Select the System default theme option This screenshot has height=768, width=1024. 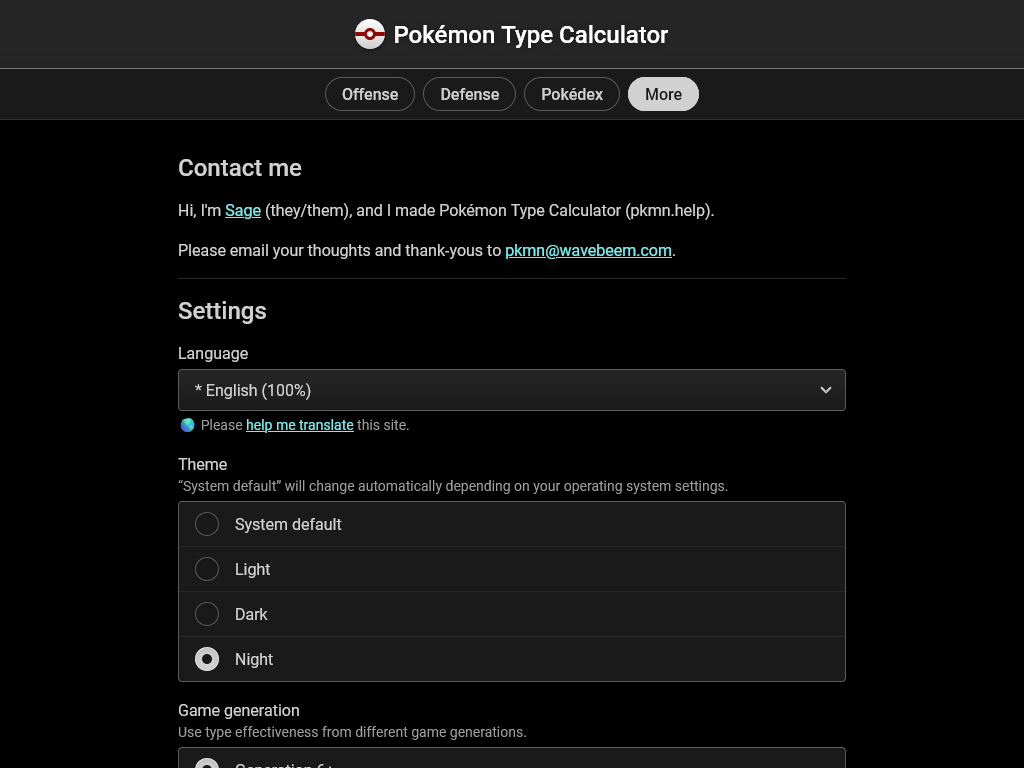click(207, 524)
